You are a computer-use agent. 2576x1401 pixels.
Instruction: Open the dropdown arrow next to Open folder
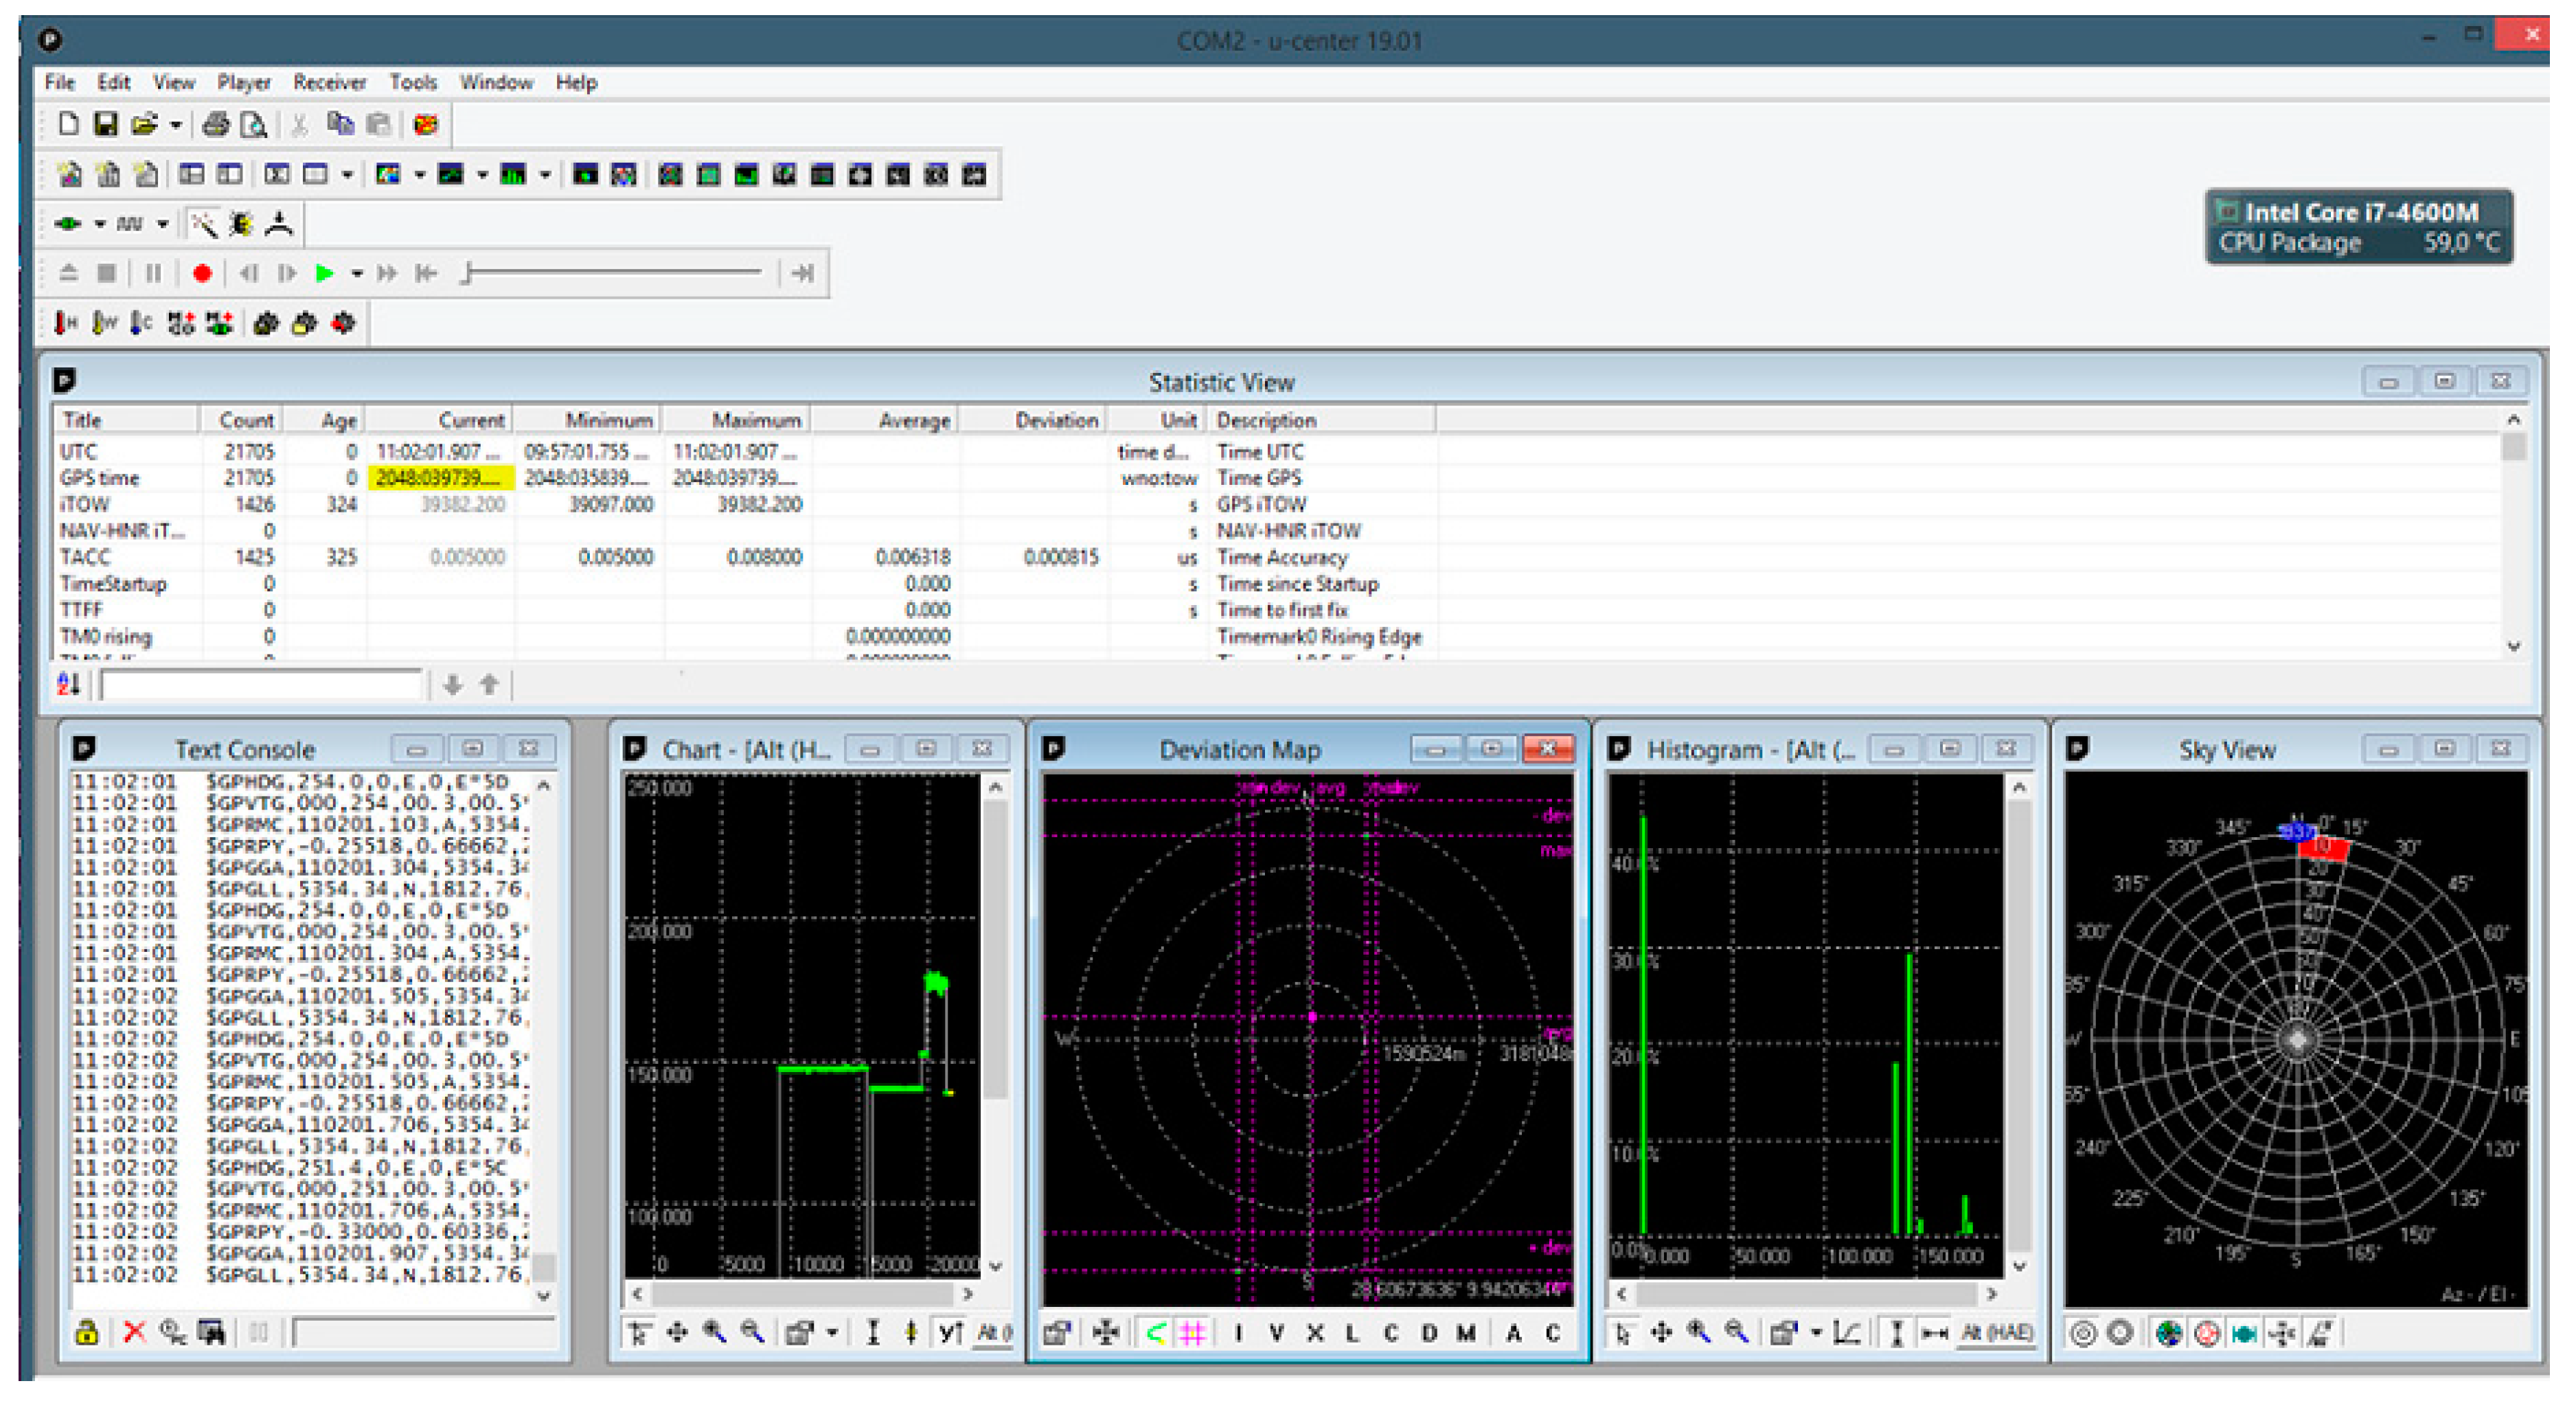coord(176,126)
